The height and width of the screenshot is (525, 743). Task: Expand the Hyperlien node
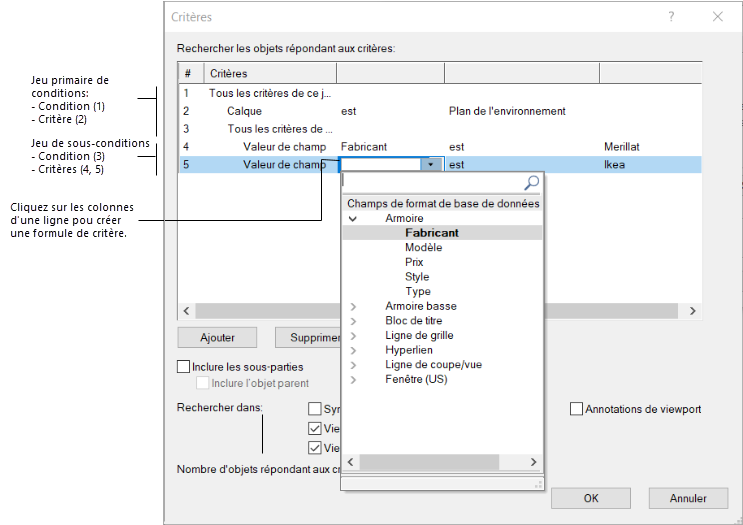353,350
